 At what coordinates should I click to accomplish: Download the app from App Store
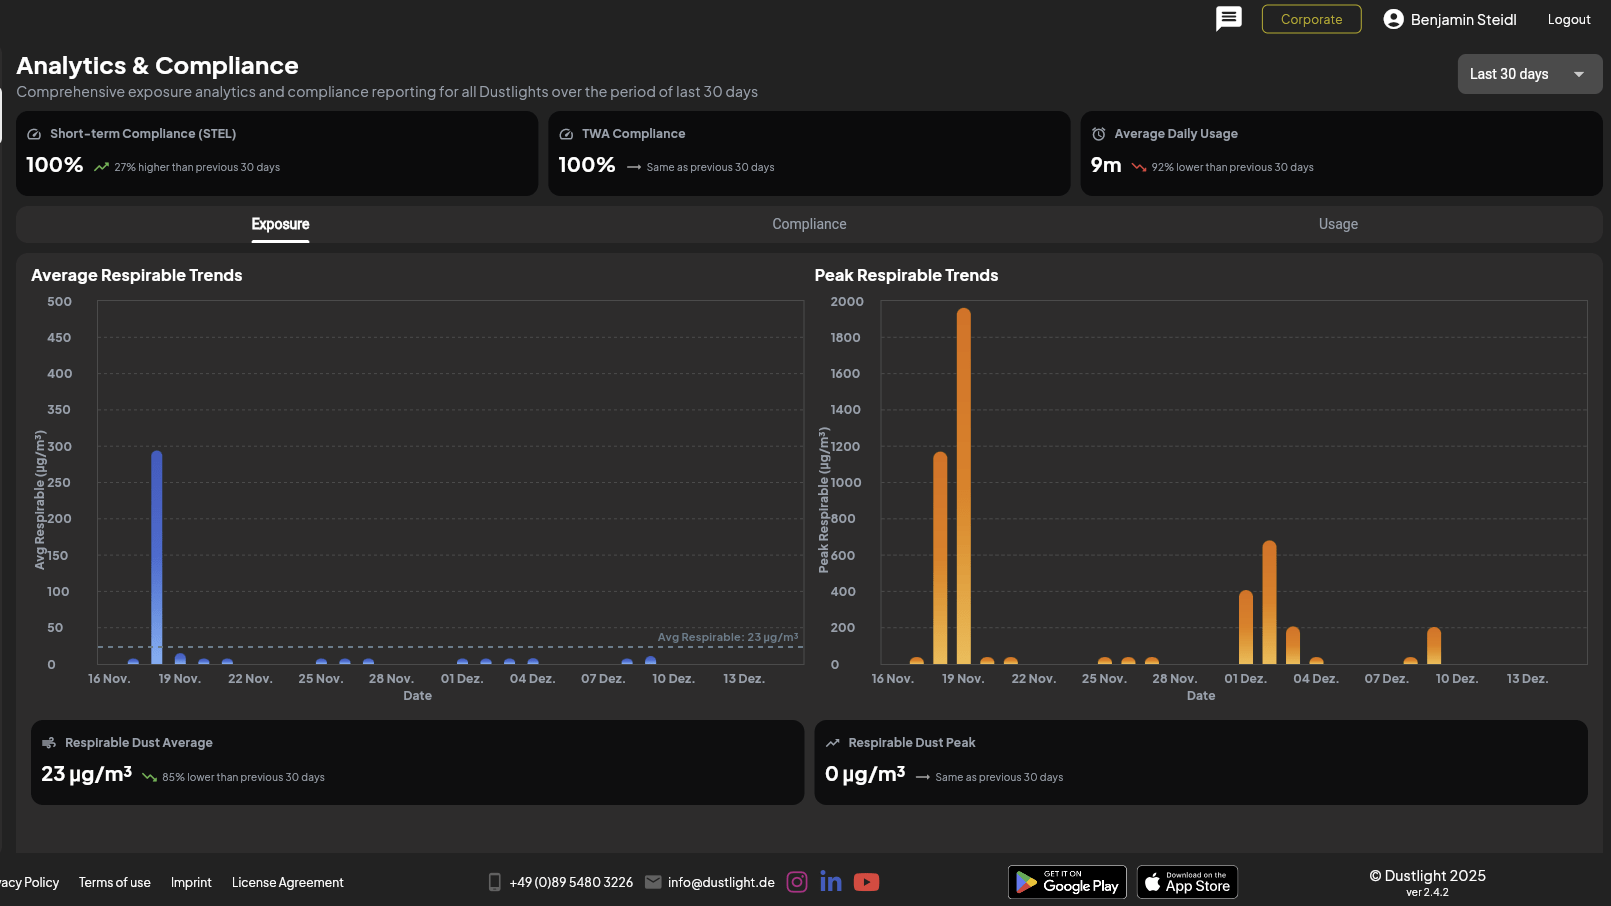1187,882
